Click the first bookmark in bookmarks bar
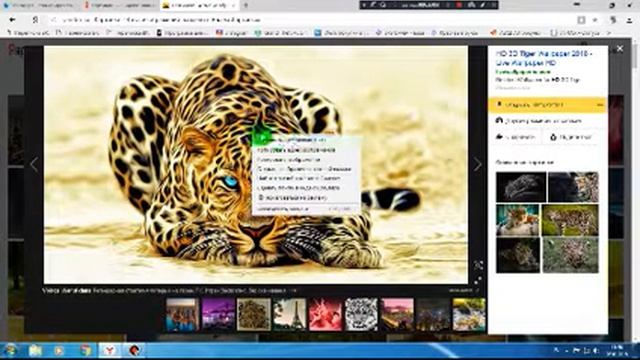This screenshot has height=360, width=640. (28, 33)
